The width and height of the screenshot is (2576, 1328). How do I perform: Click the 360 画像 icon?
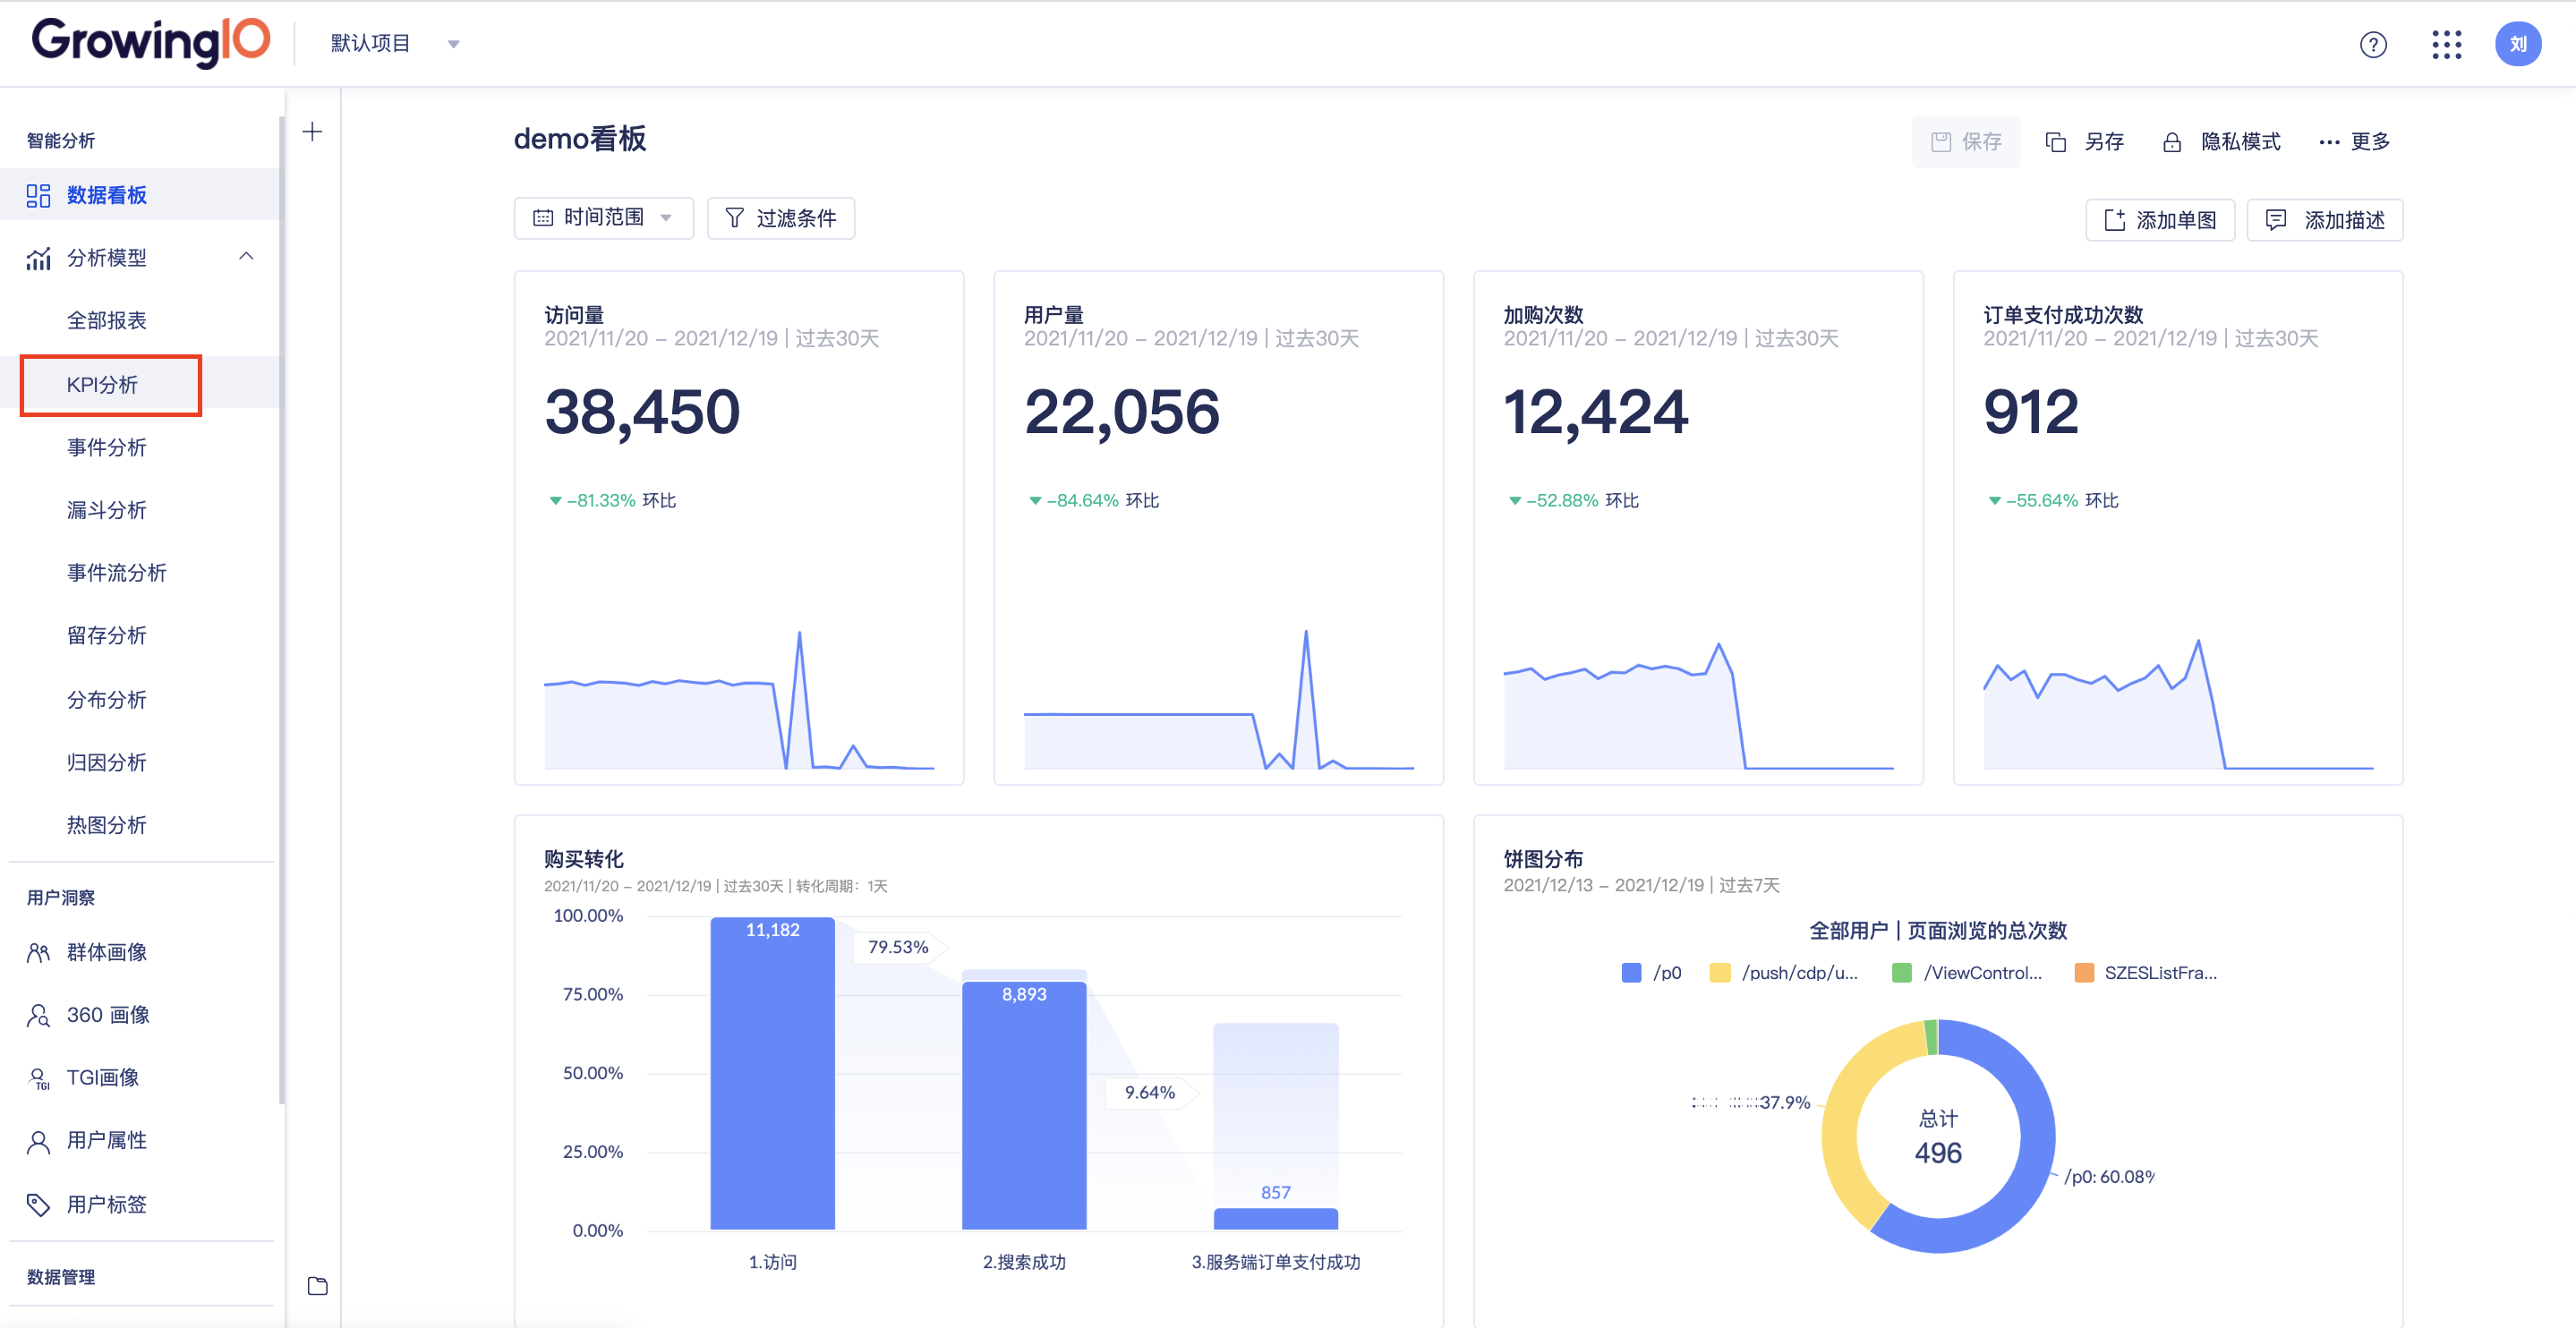[x=38, y=1016]
